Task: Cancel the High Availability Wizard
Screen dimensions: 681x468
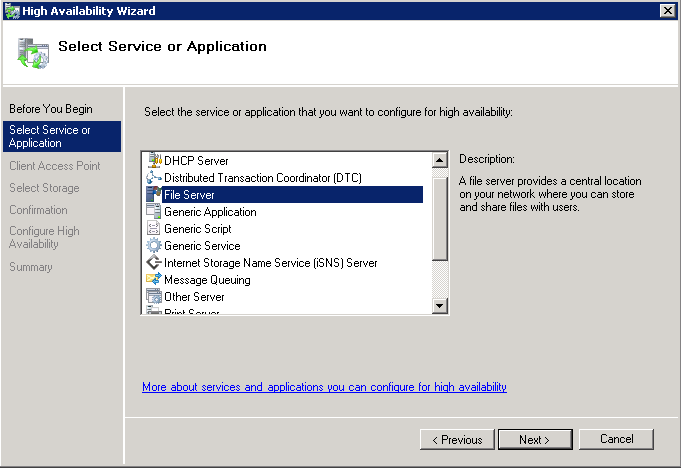Action: pyautogui.click(x=617, y=439)
